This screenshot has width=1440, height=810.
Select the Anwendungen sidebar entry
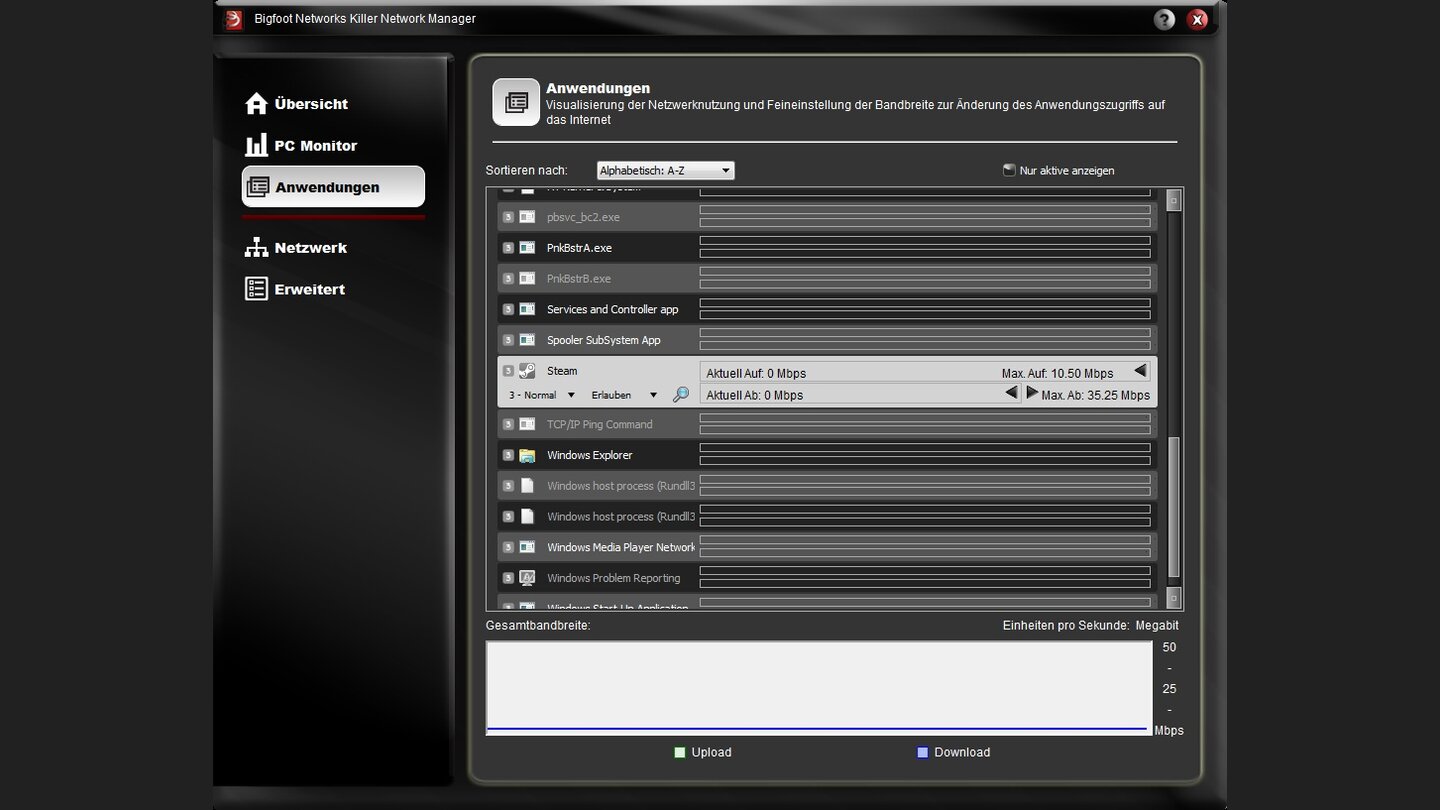click(333, 187)
